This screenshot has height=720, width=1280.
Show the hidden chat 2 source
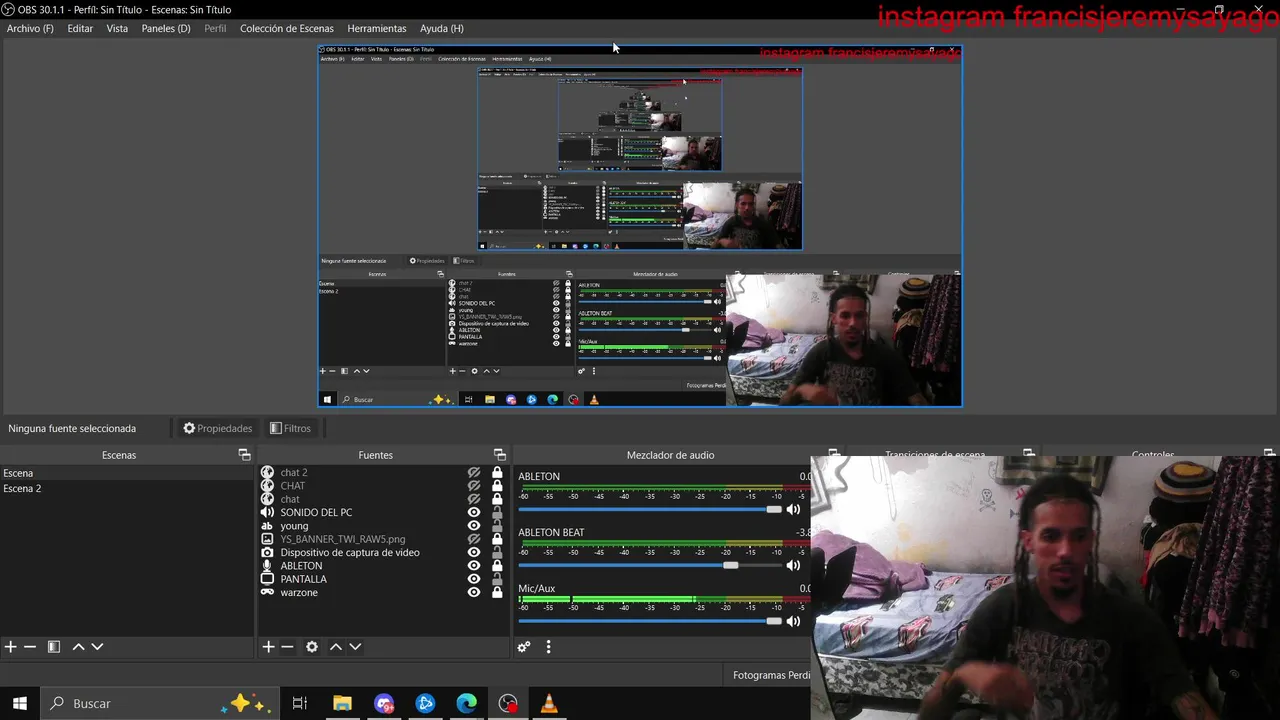pyautogui.click(x=474, y=472)
